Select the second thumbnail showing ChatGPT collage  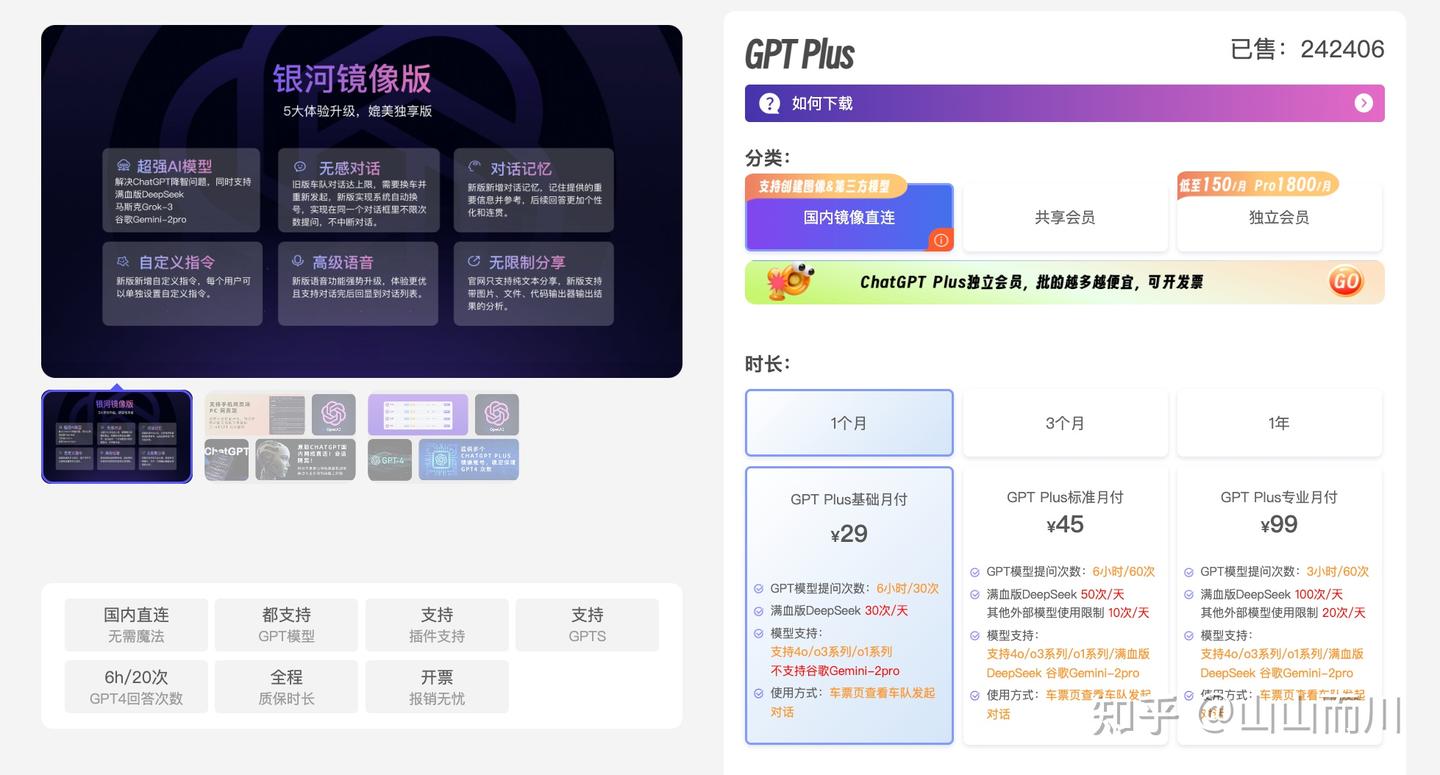tap(280, 436)
